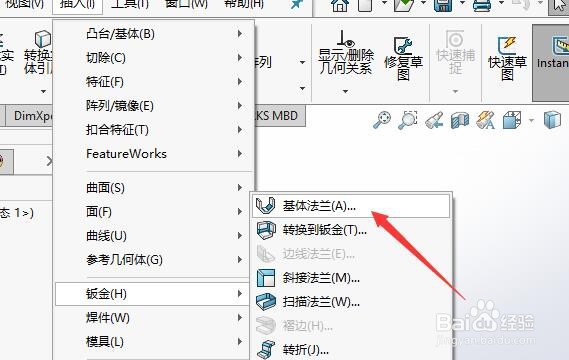Click the new document icon
Viewport: 569px width, 360px height.
(x=365, y=5)
